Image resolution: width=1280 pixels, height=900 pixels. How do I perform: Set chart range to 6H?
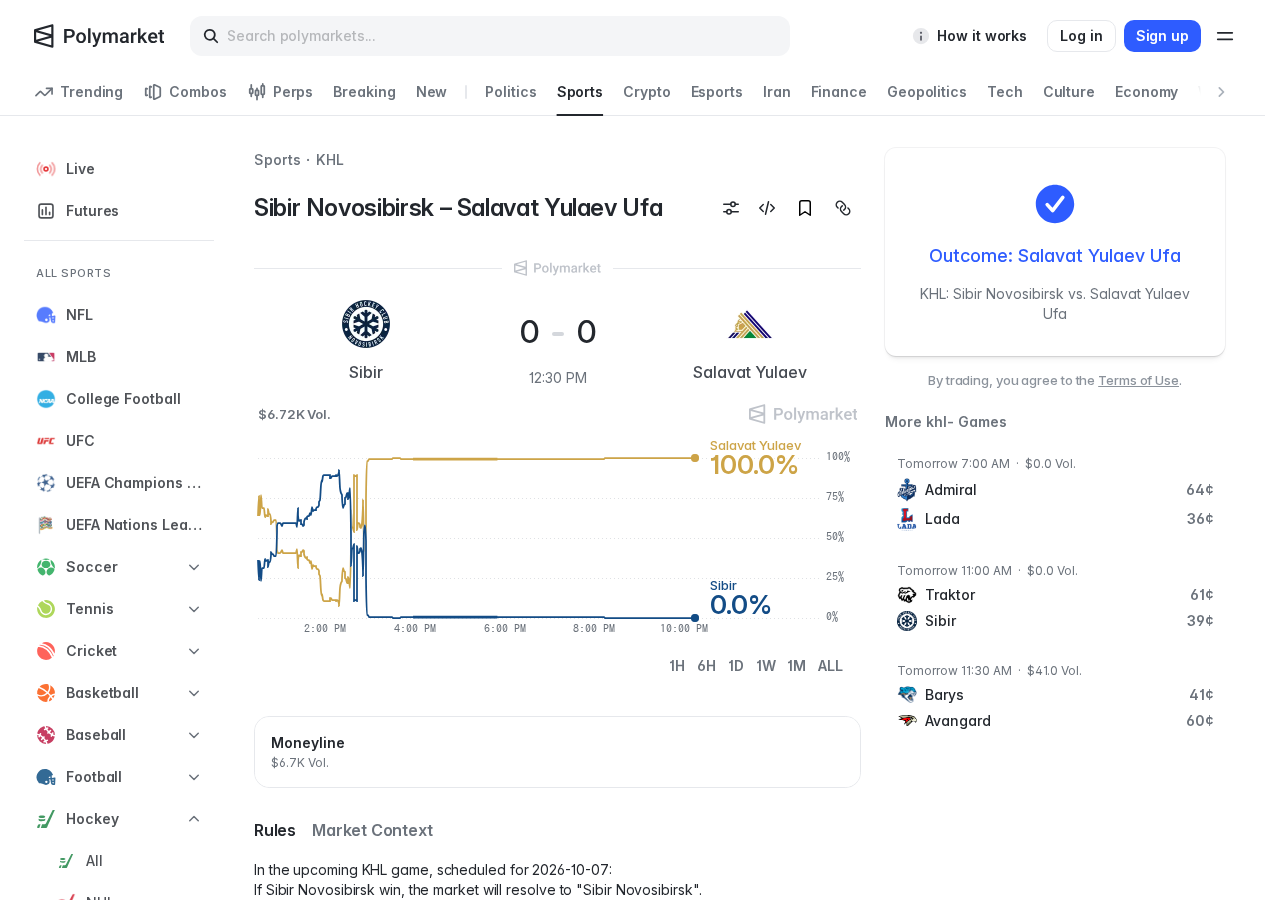point(706,666)
